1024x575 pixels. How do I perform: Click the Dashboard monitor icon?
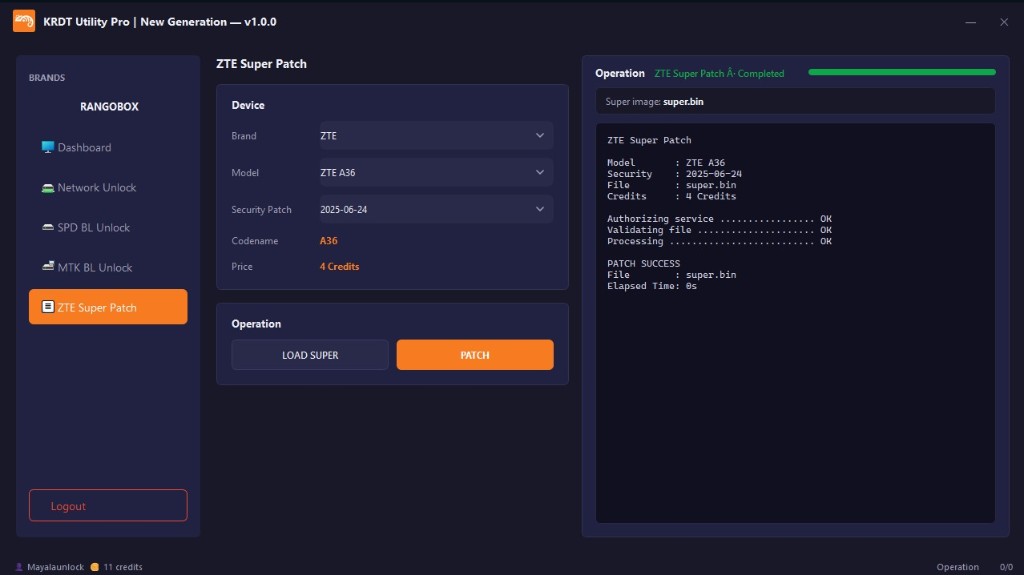click(x=48, y=147)
